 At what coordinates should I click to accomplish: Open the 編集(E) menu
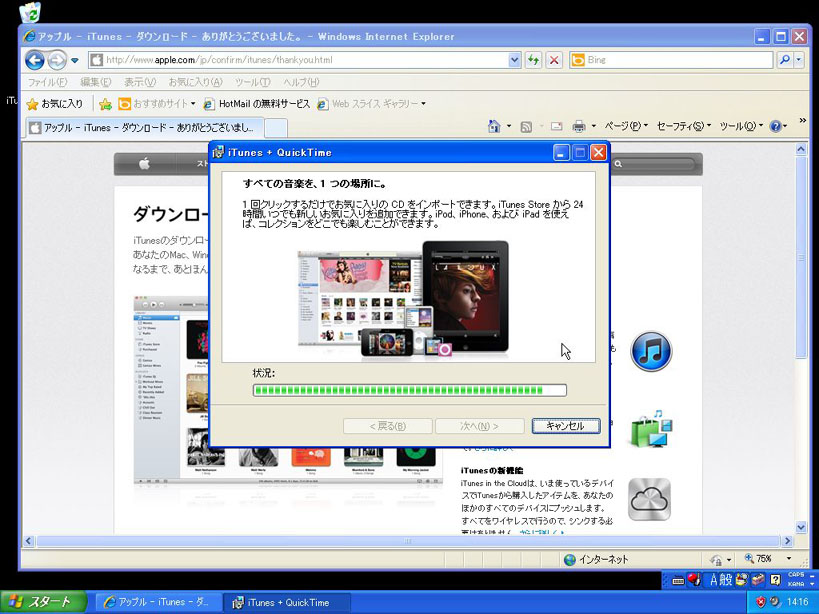click(x=96, y=82)
